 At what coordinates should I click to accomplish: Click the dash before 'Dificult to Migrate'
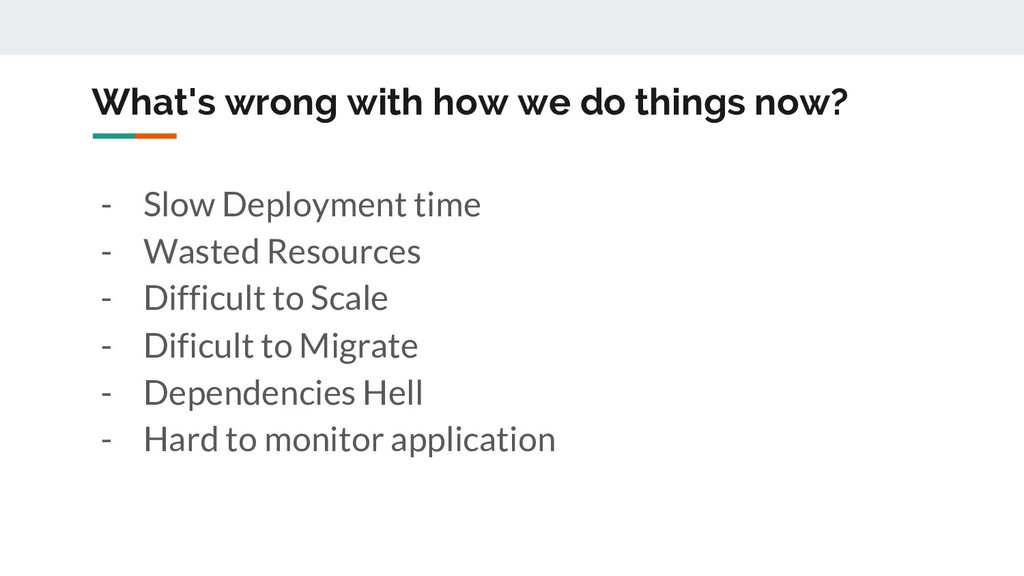106,347
